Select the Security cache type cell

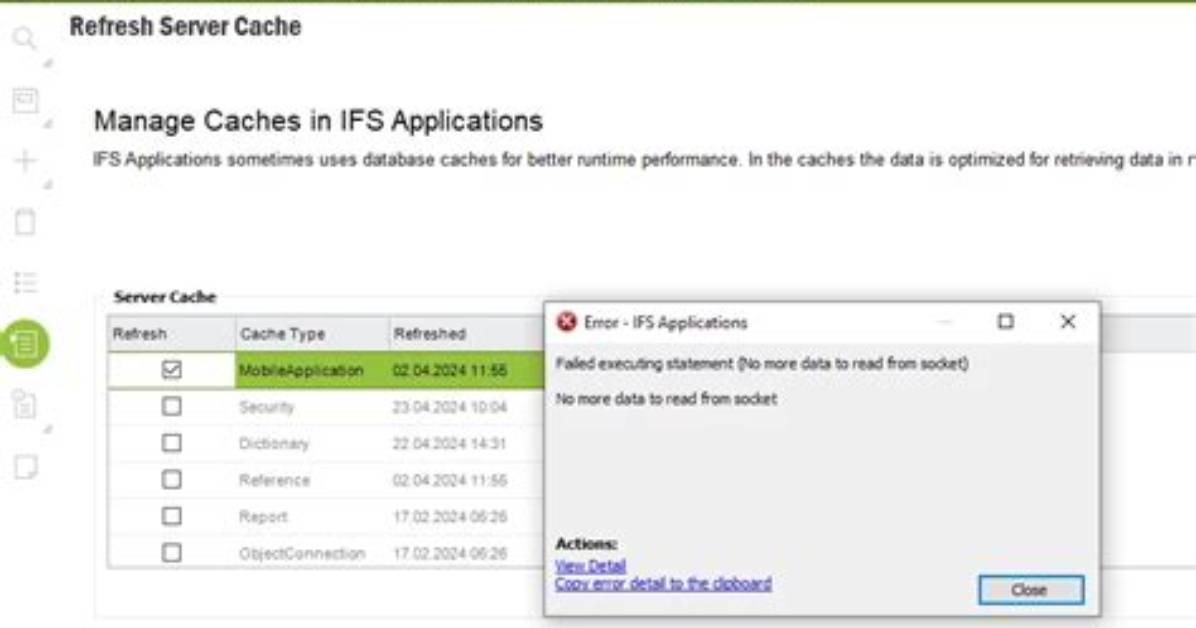tap(312, 407)
